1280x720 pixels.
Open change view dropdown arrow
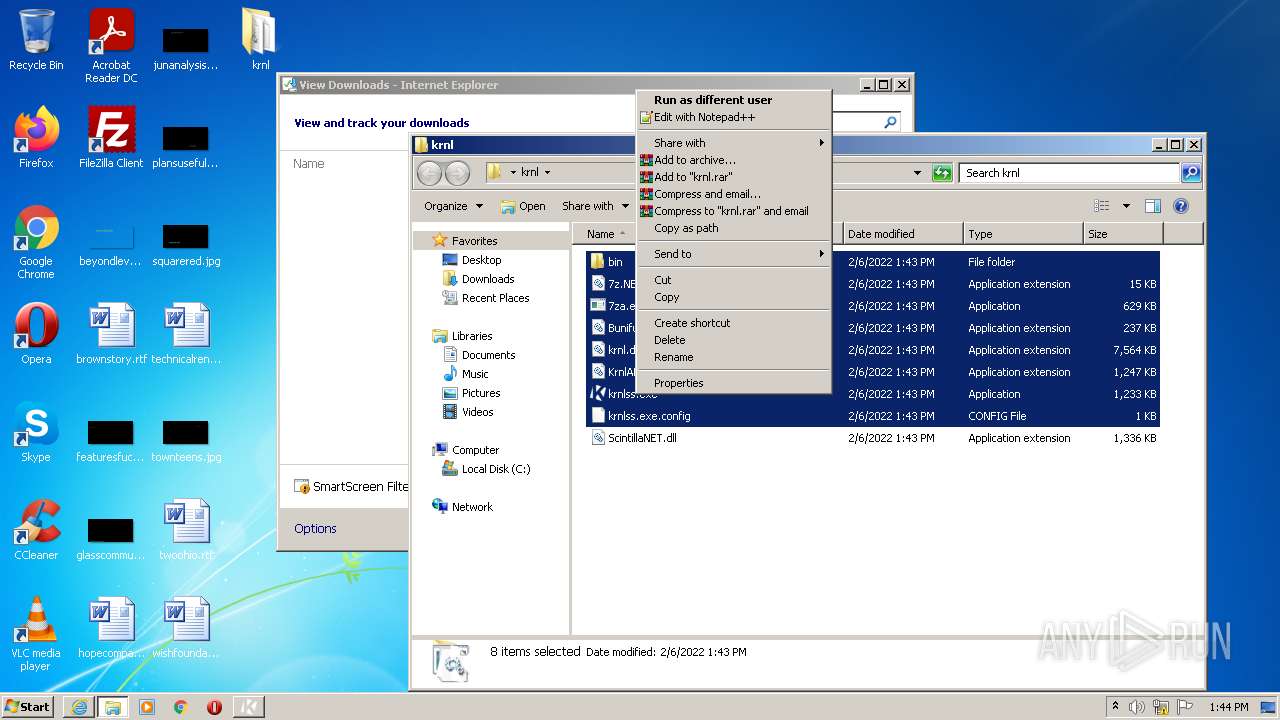(x=1126, y=206)
